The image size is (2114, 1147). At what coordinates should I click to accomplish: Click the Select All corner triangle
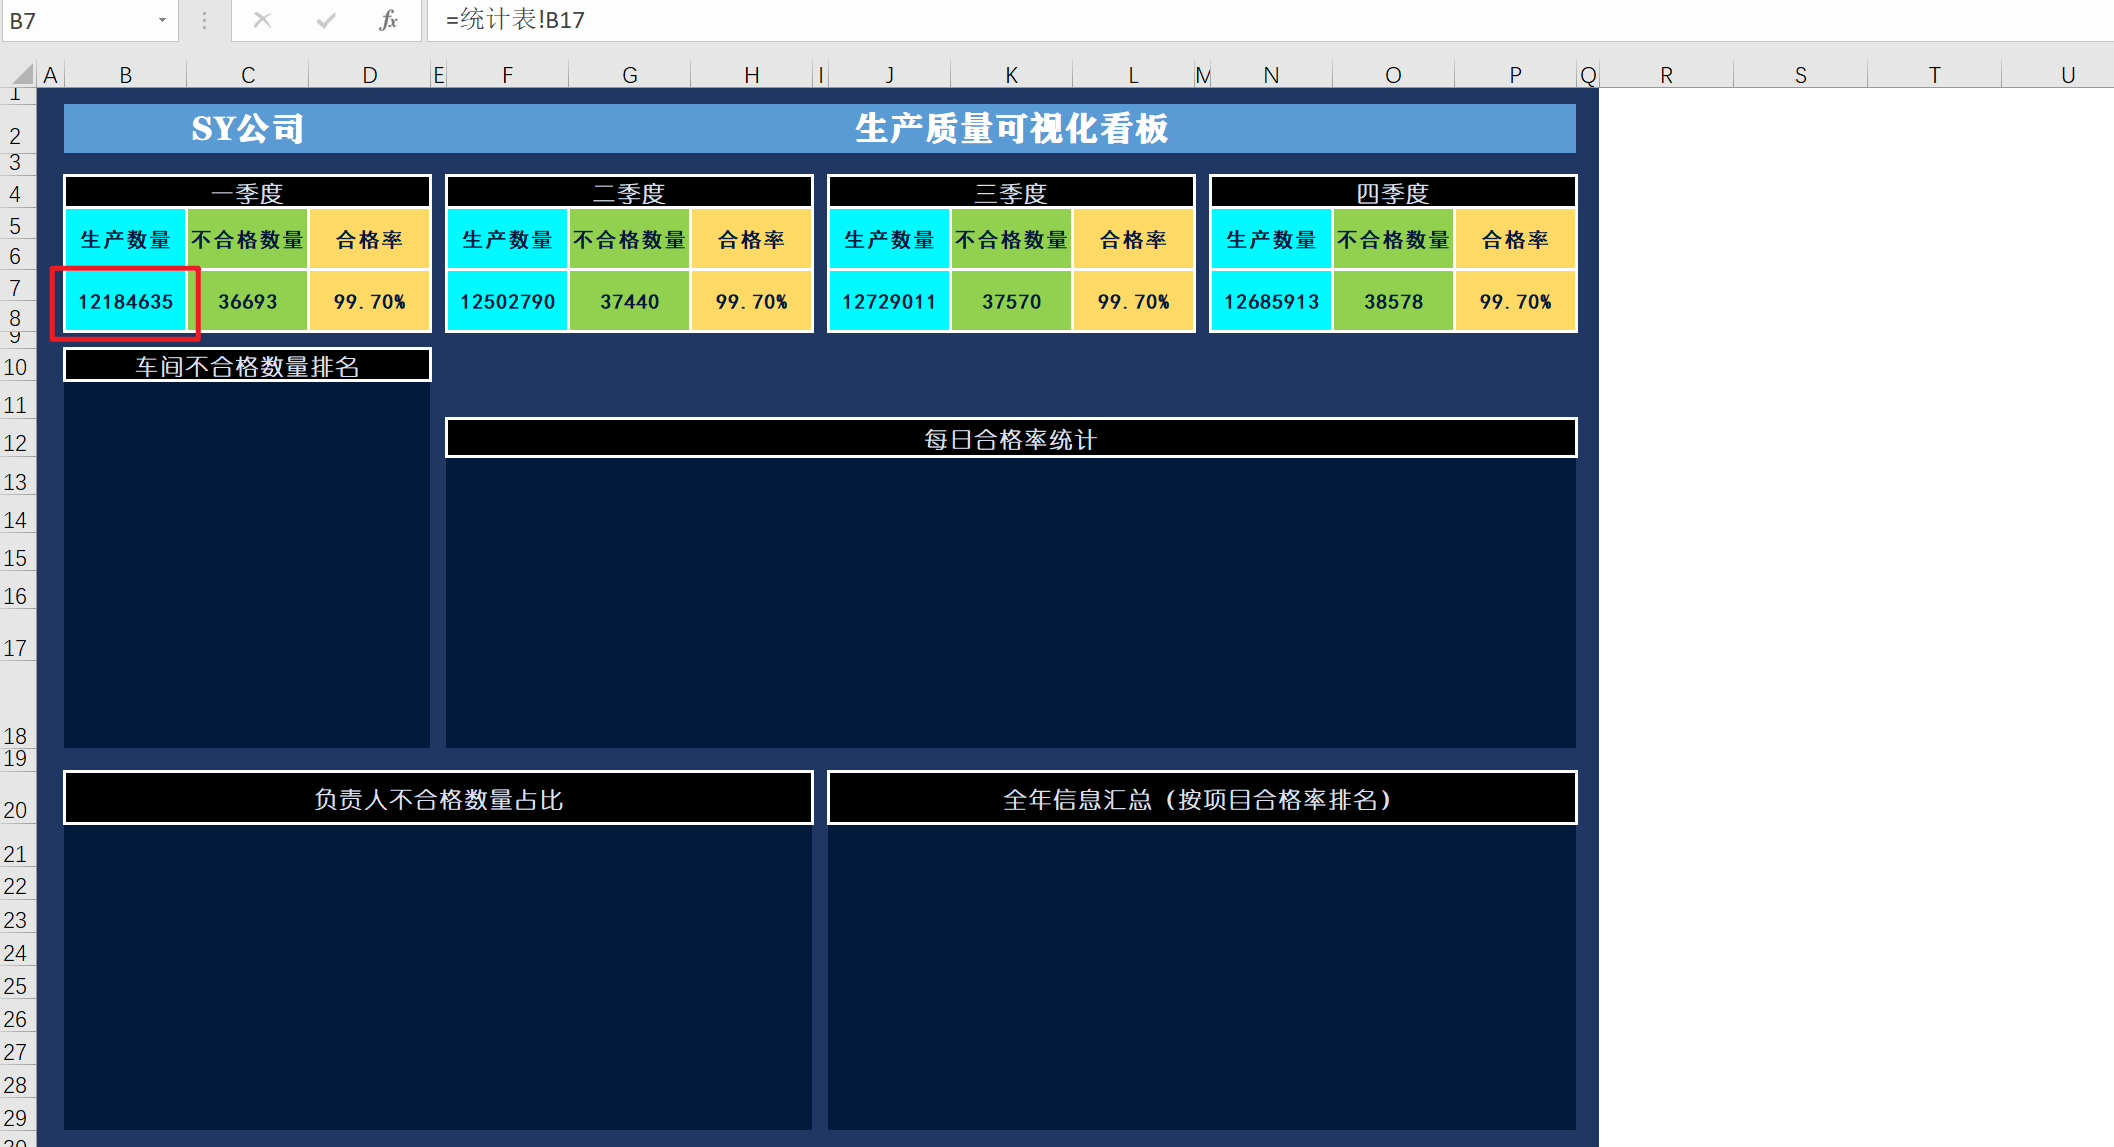tap(22, 74)
